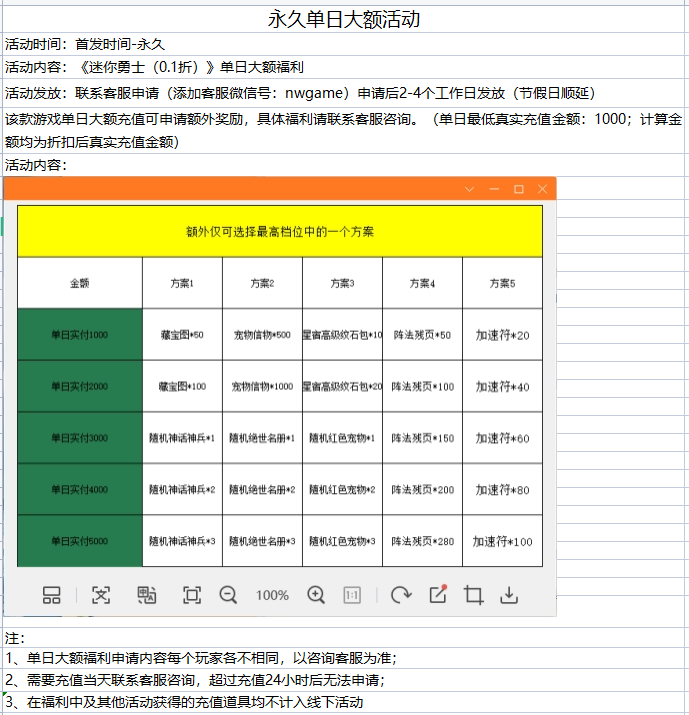689x715 pixels.
Task: Click the 随机红色宠物*3 cell
Action: [342, 541]
